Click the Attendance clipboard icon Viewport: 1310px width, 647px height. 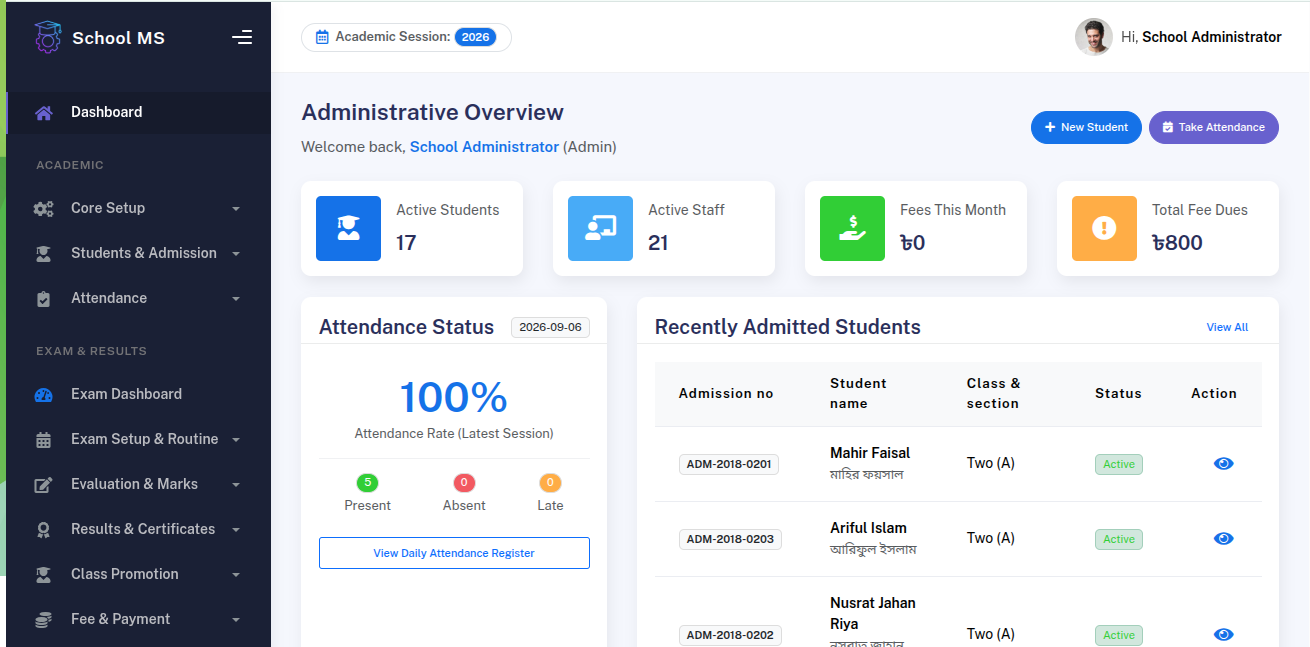tap(43, 299)
